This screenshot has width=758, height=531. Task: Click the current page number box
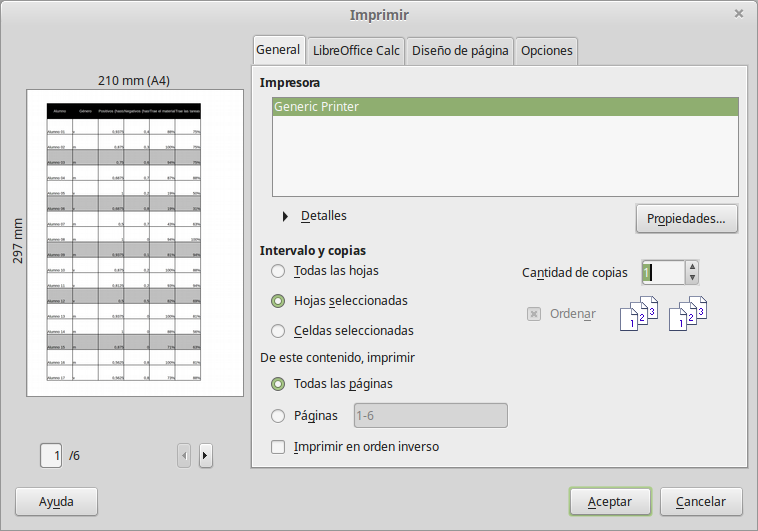[51, 456]
